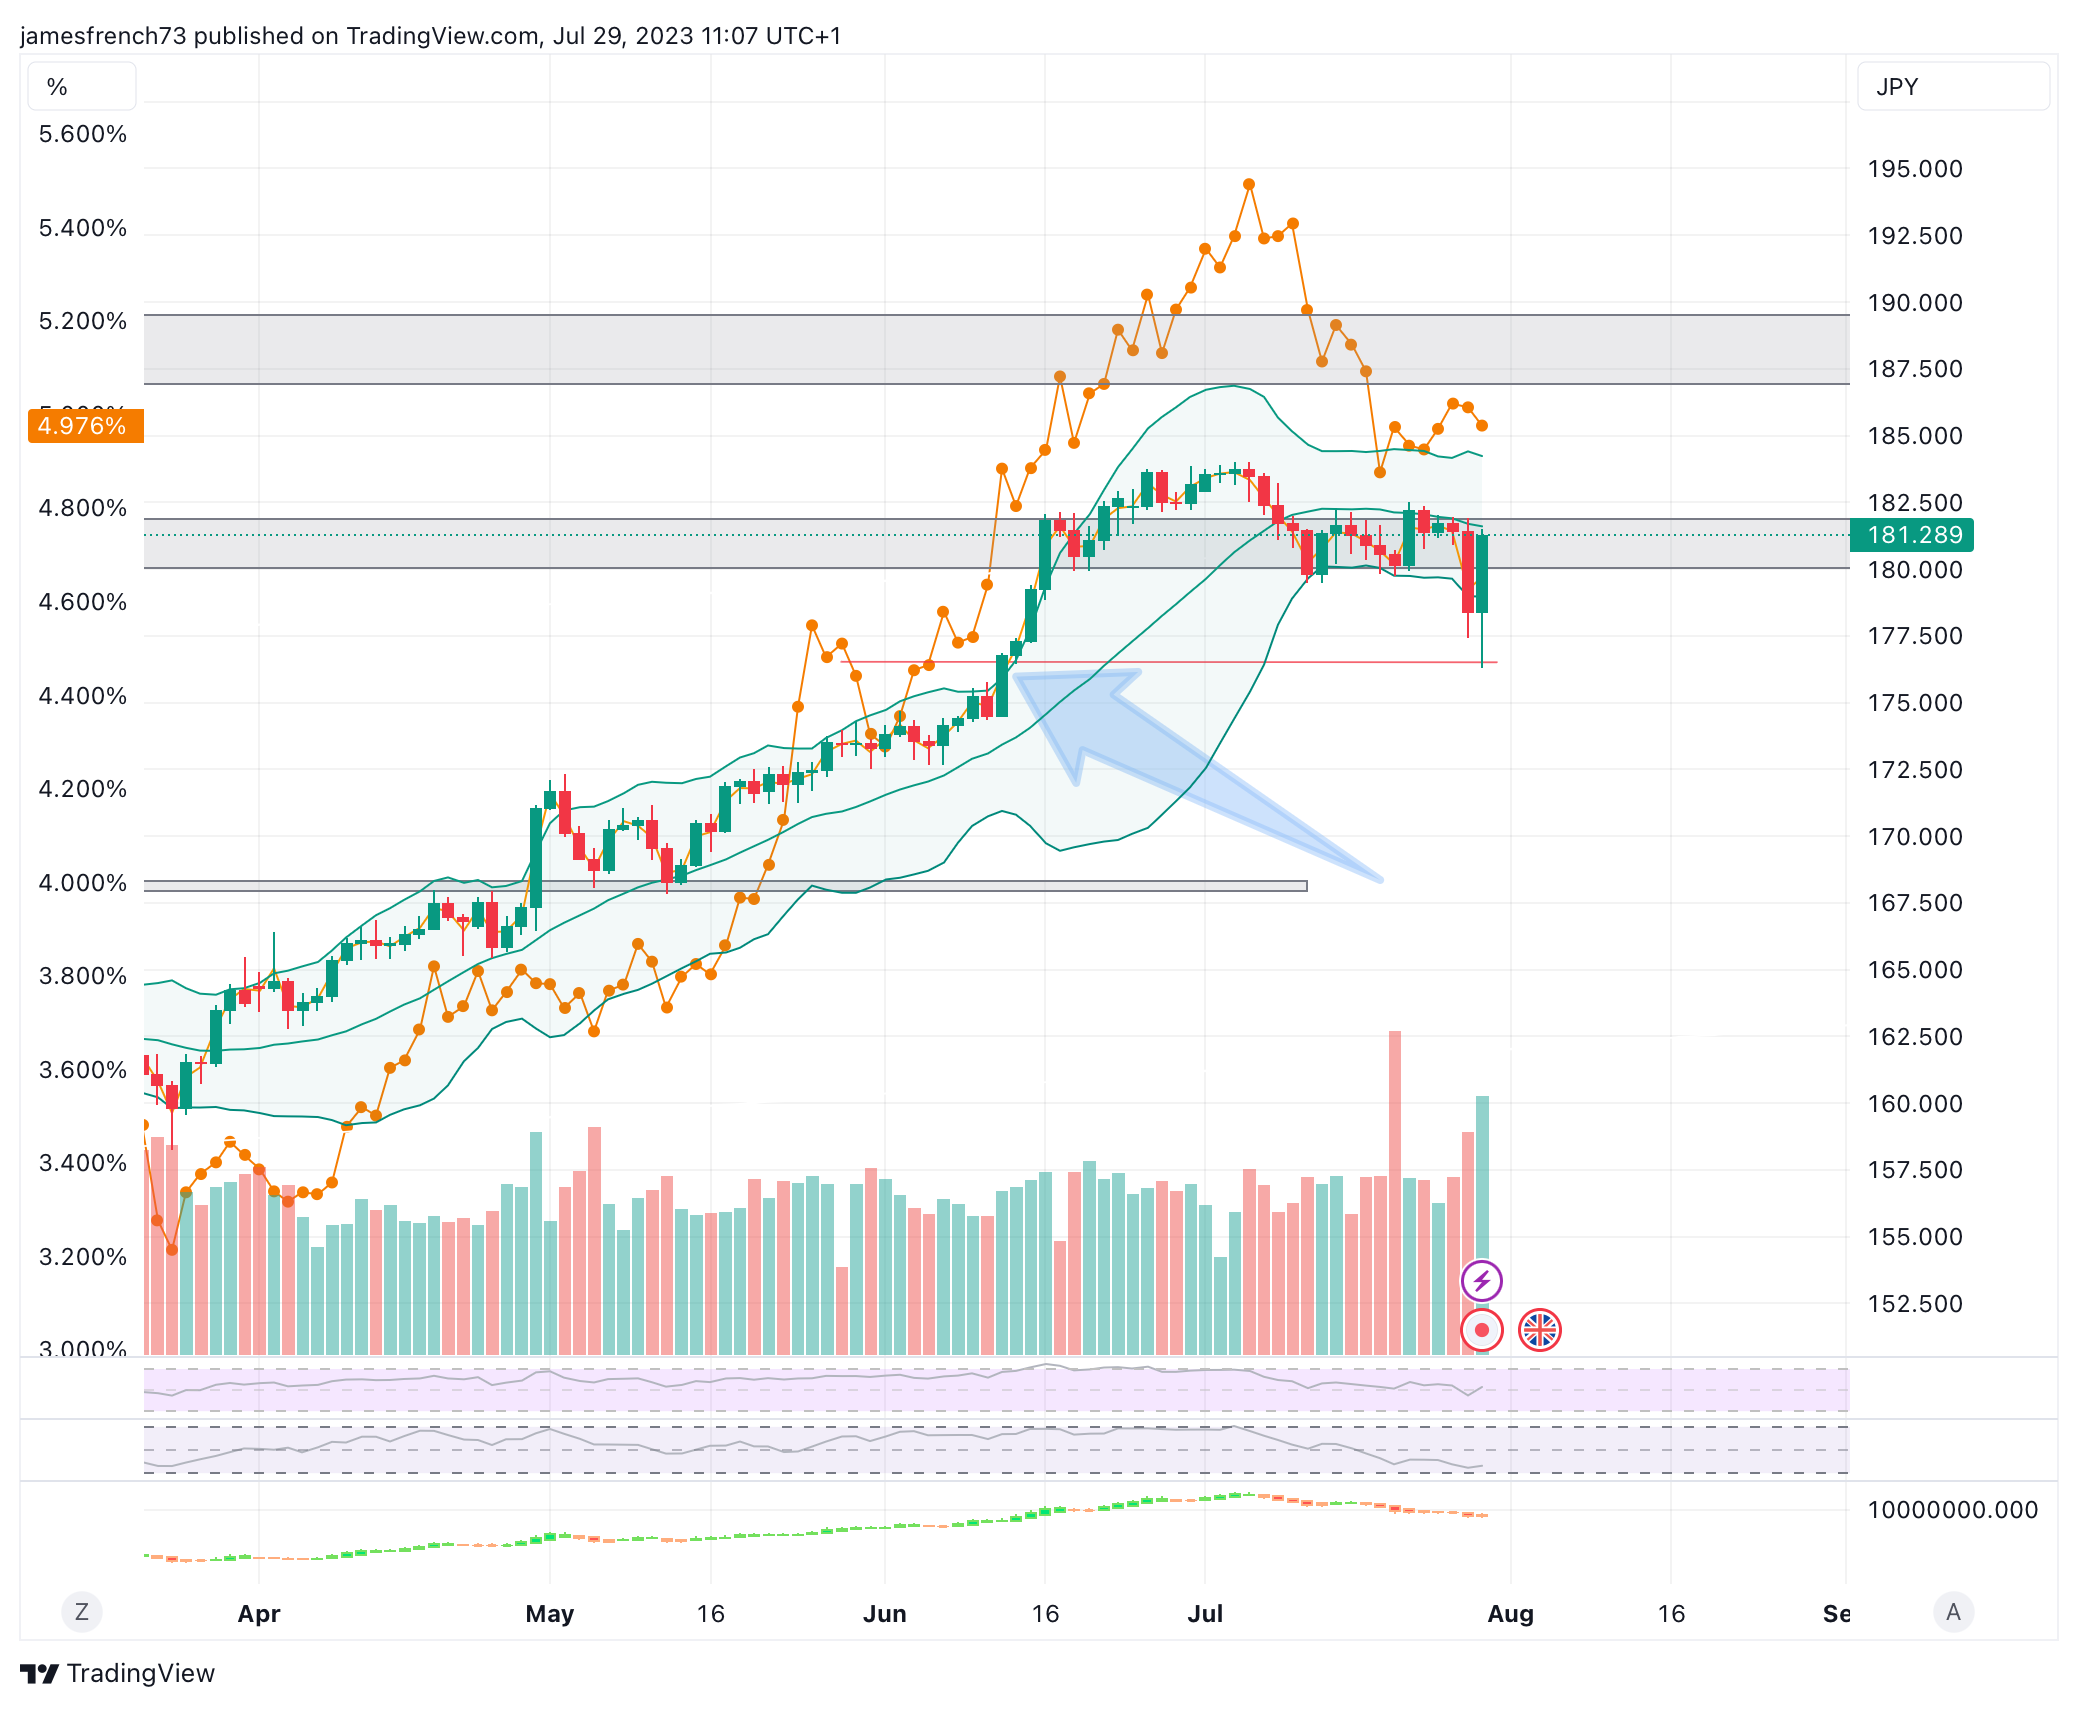The width and height of the screenshot is (2078, 1710).
Task: Click the Z timezone button at bottom left
Action: click(x=82, y=1612)
